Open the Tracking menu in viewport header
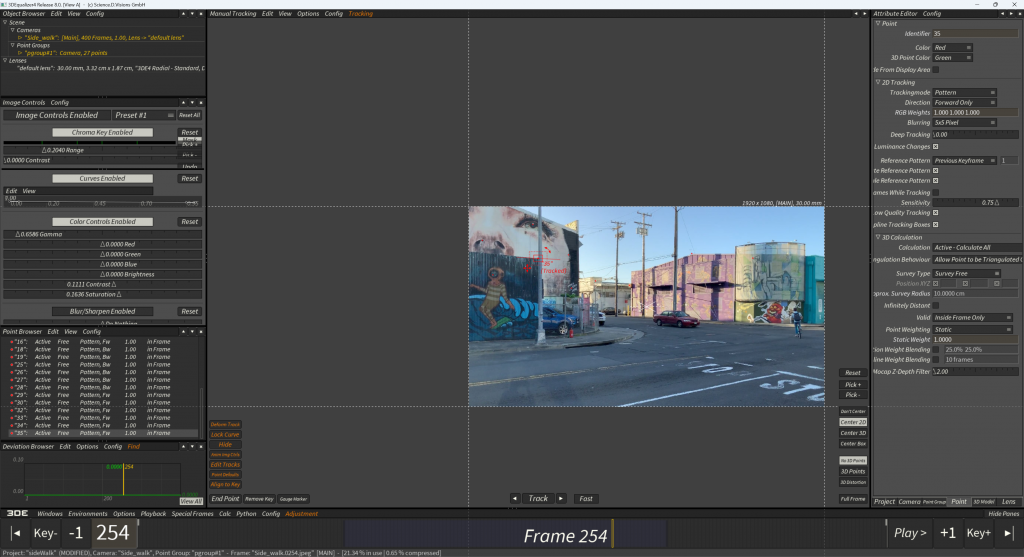The height and width of the screenshot is (557, 1024). point(360,14)
